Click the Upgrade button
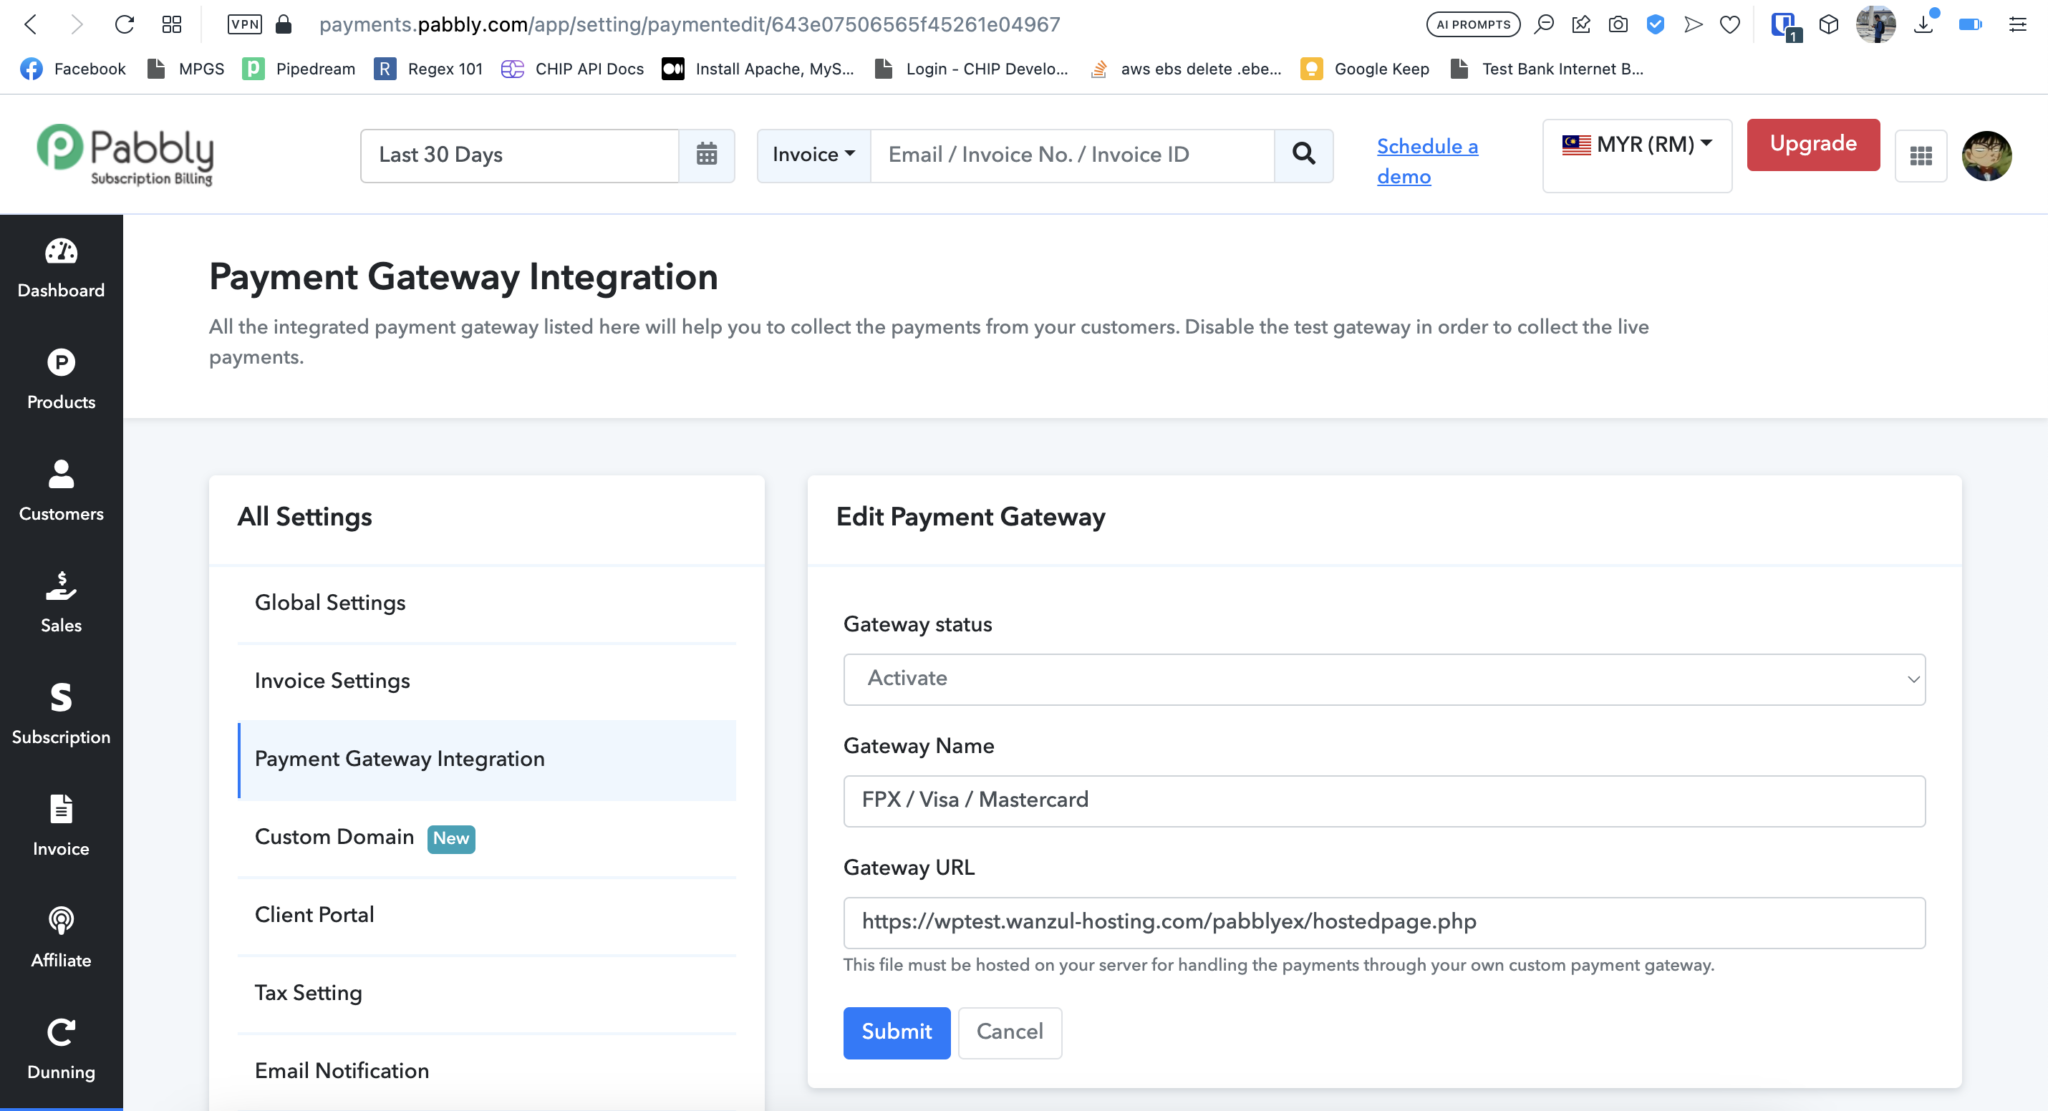 [1813, 144]
